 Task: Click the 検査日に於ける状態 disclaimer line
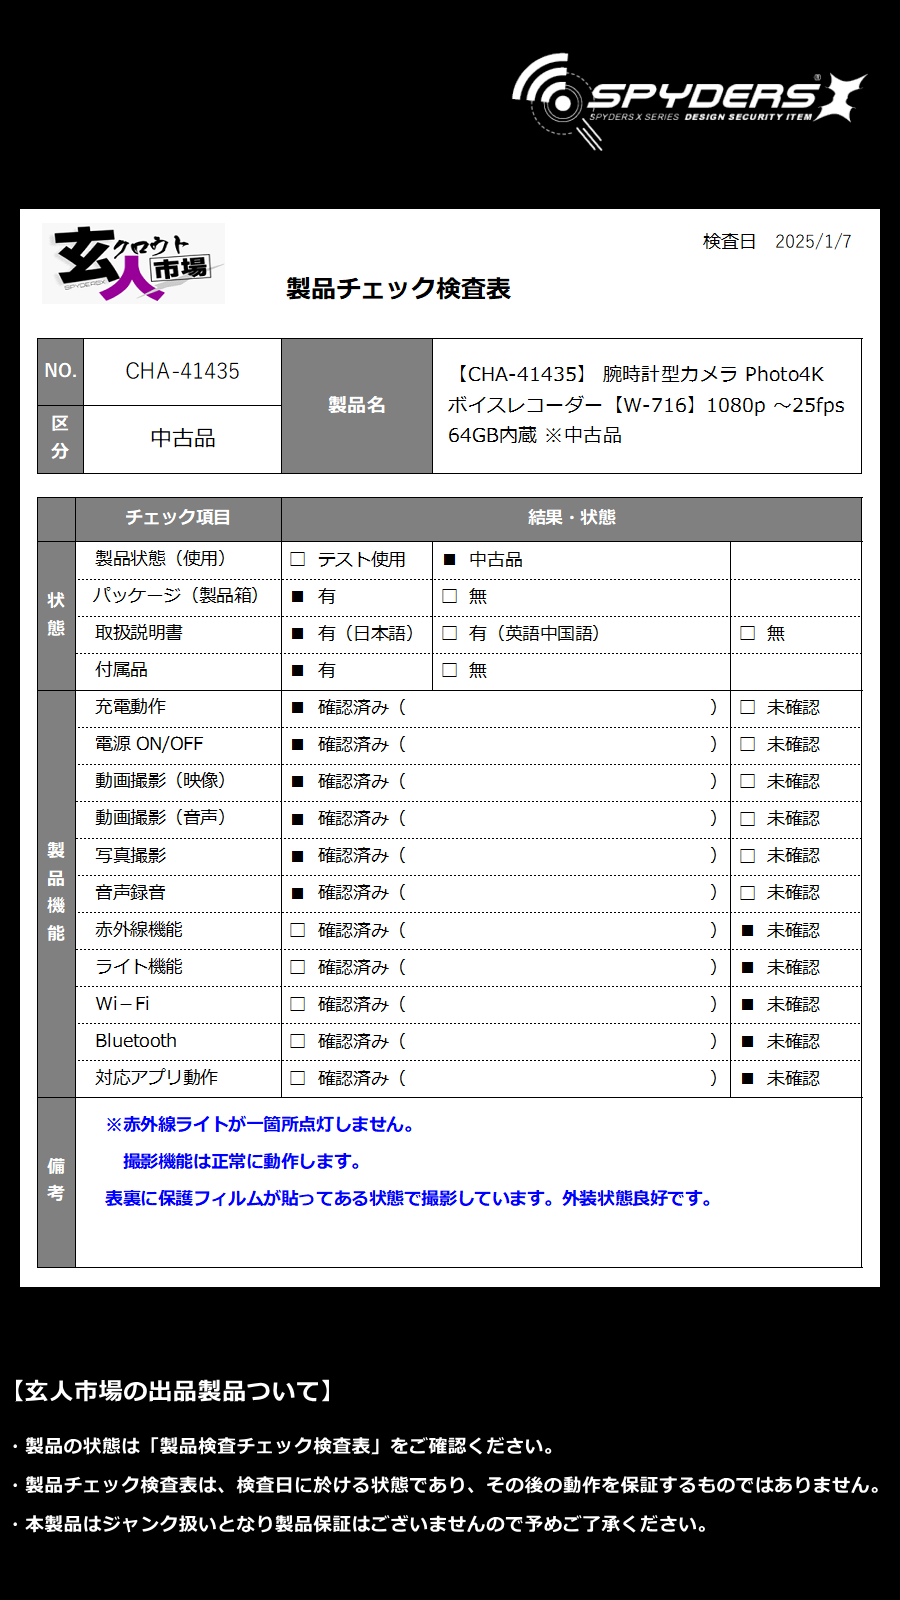(446, 1485)
